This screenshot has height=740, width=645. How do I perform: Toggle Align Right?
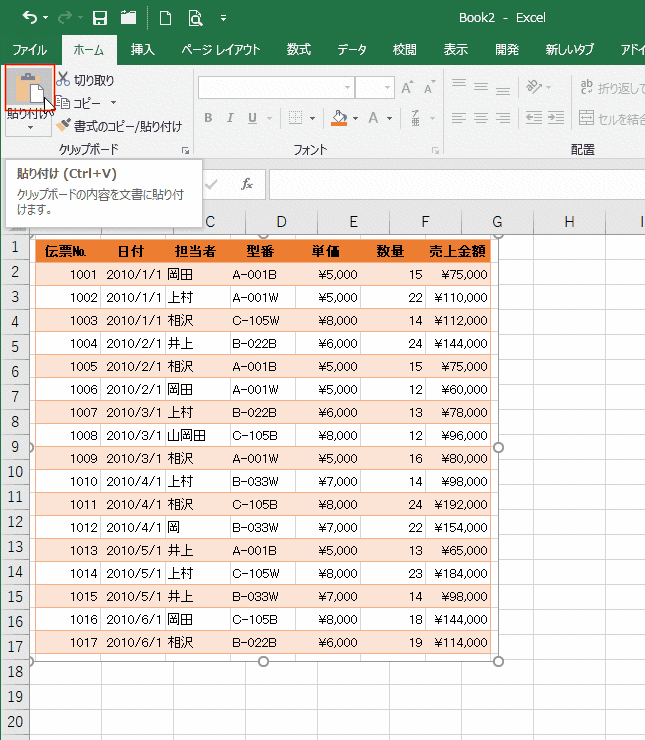tap(503, 118)
